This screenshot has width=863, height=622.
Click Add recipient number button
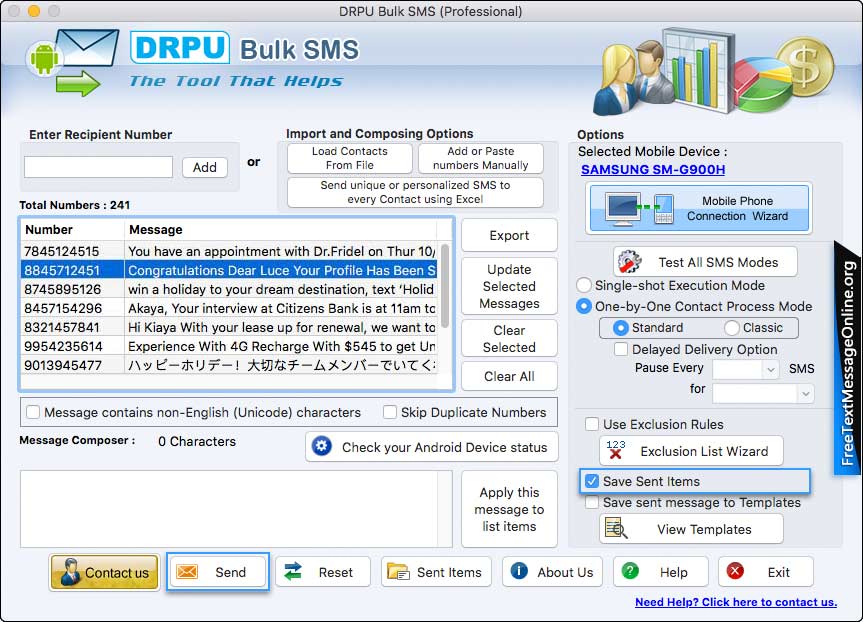coord(205,167)
